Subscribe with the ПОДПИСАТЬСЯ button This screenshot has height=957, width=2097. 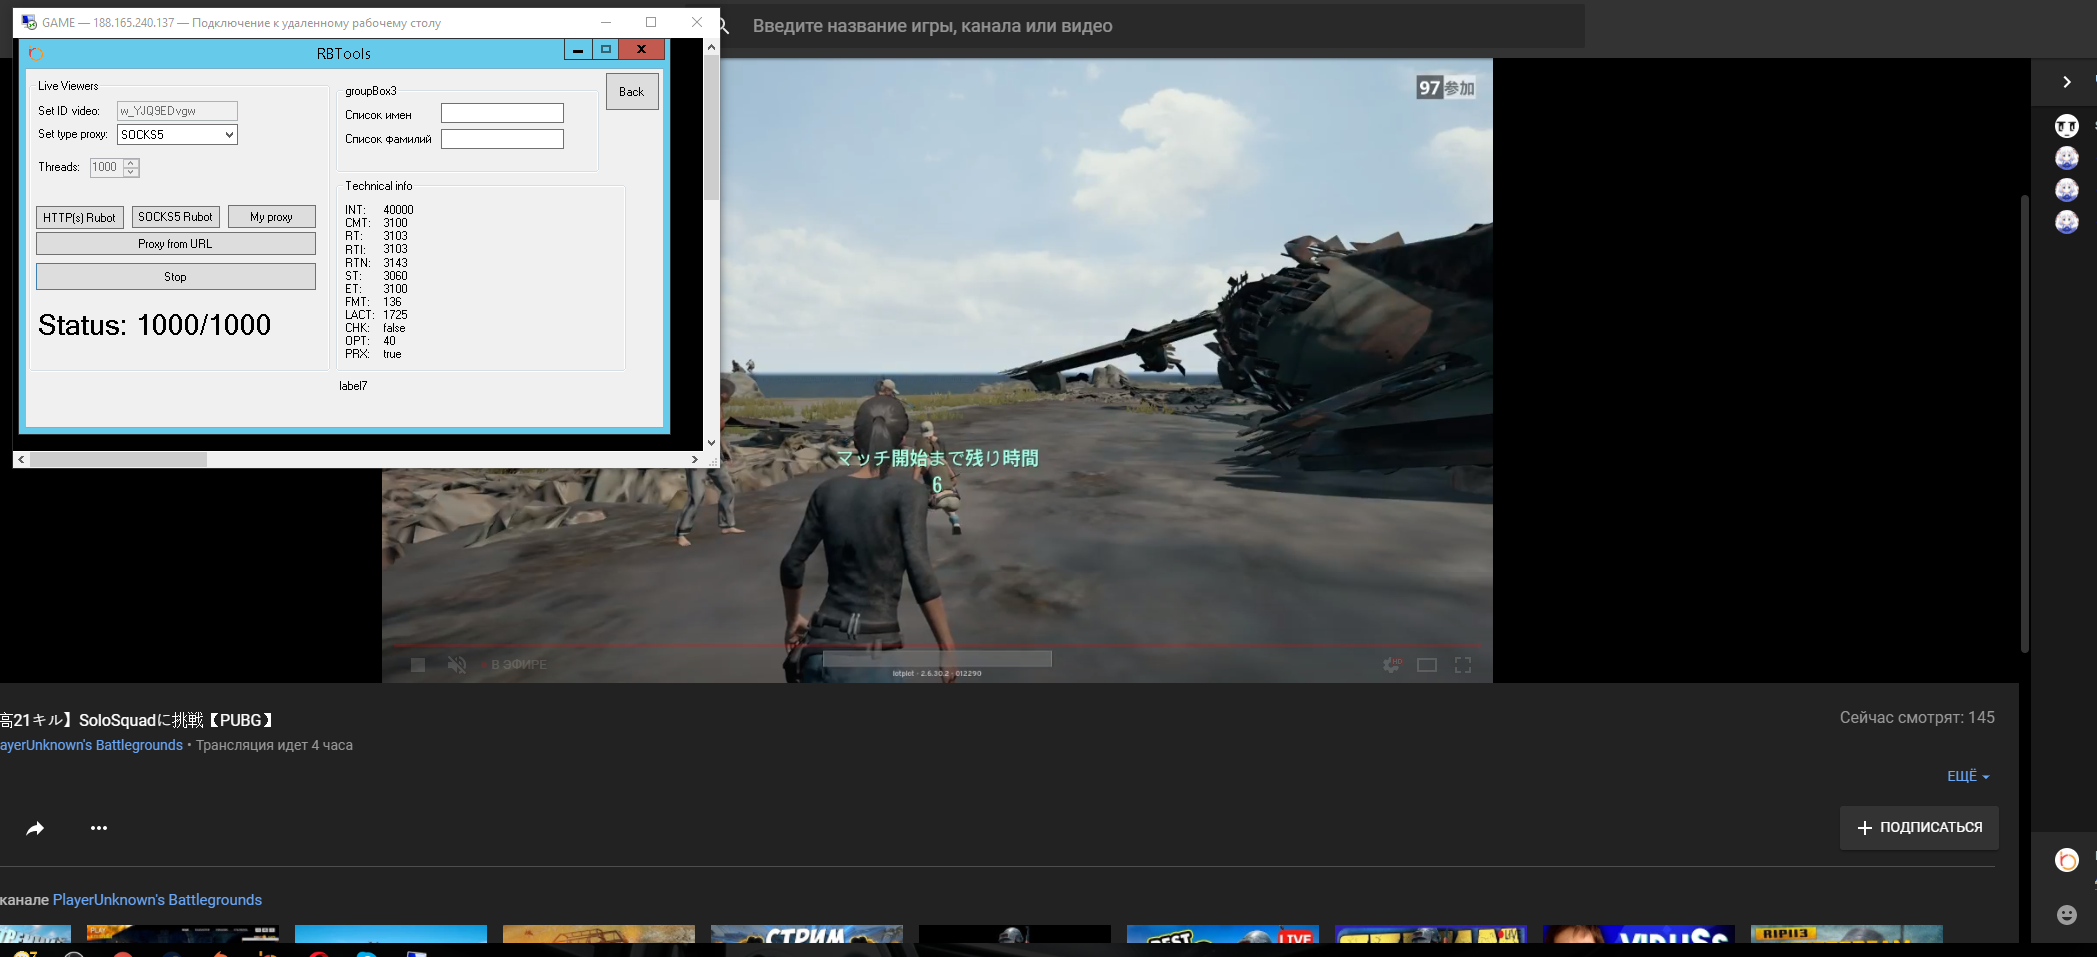click(1919, 828)
